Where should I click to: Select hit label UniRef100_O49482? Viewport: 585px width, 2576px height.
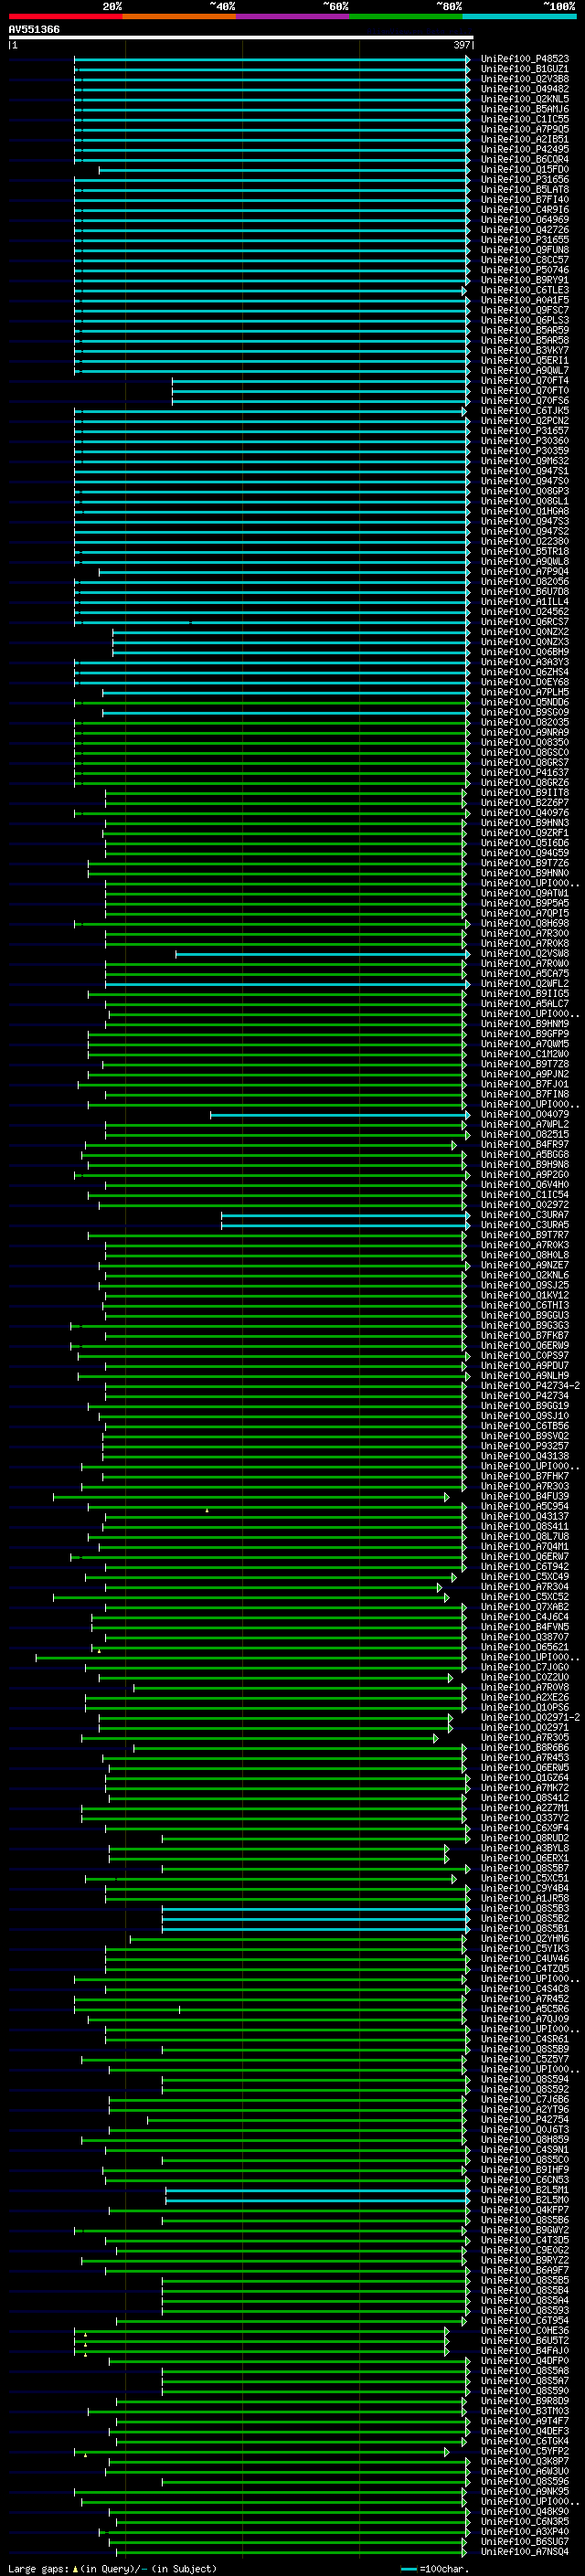(x=524, y=89)
